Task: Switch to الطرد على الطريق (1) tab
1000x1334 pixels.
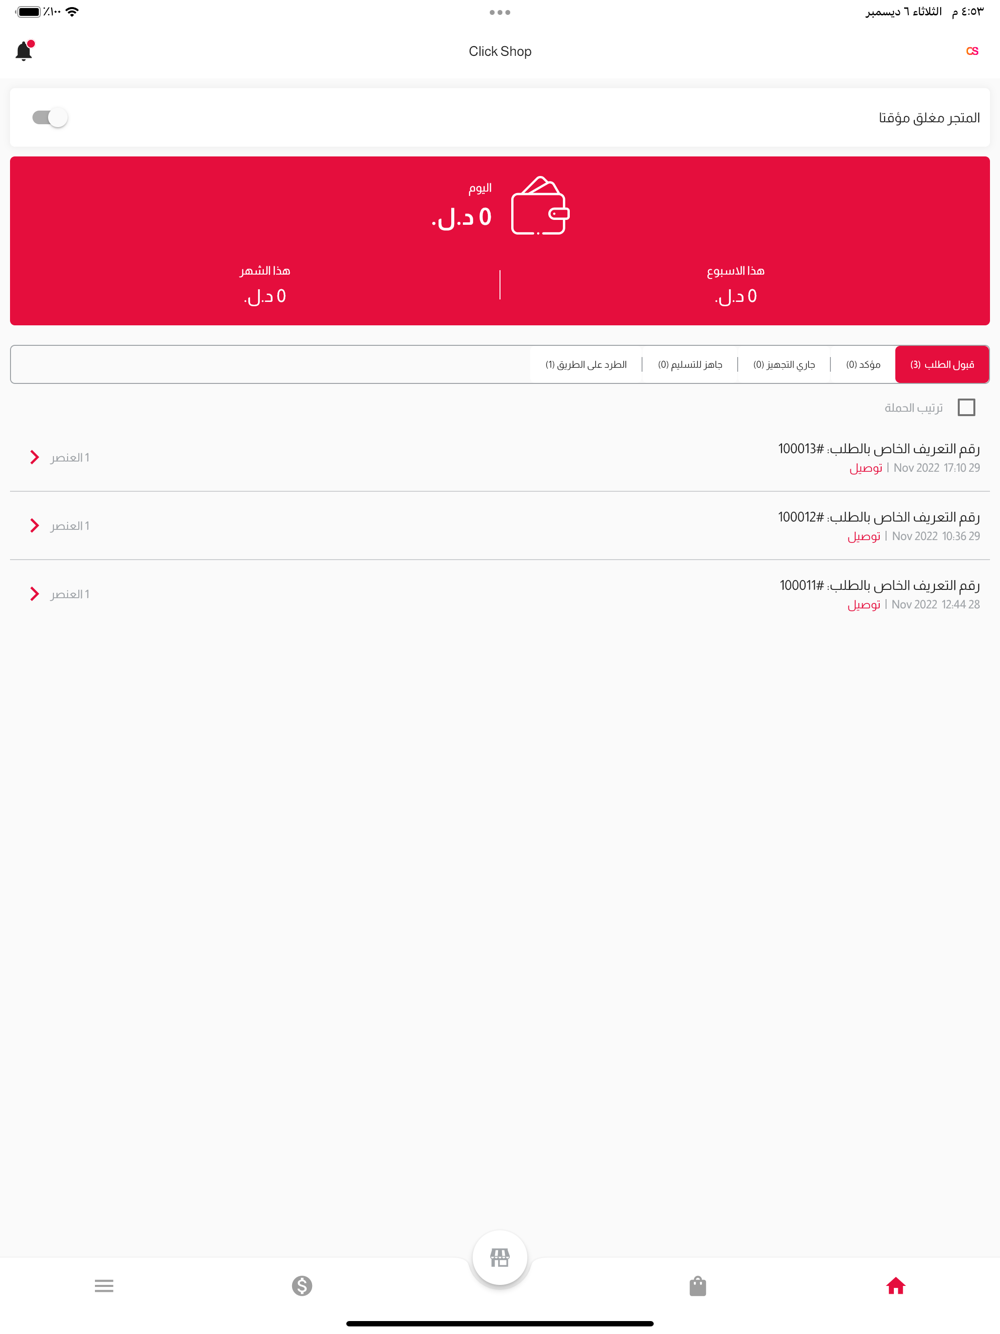Action: [586, 365]
